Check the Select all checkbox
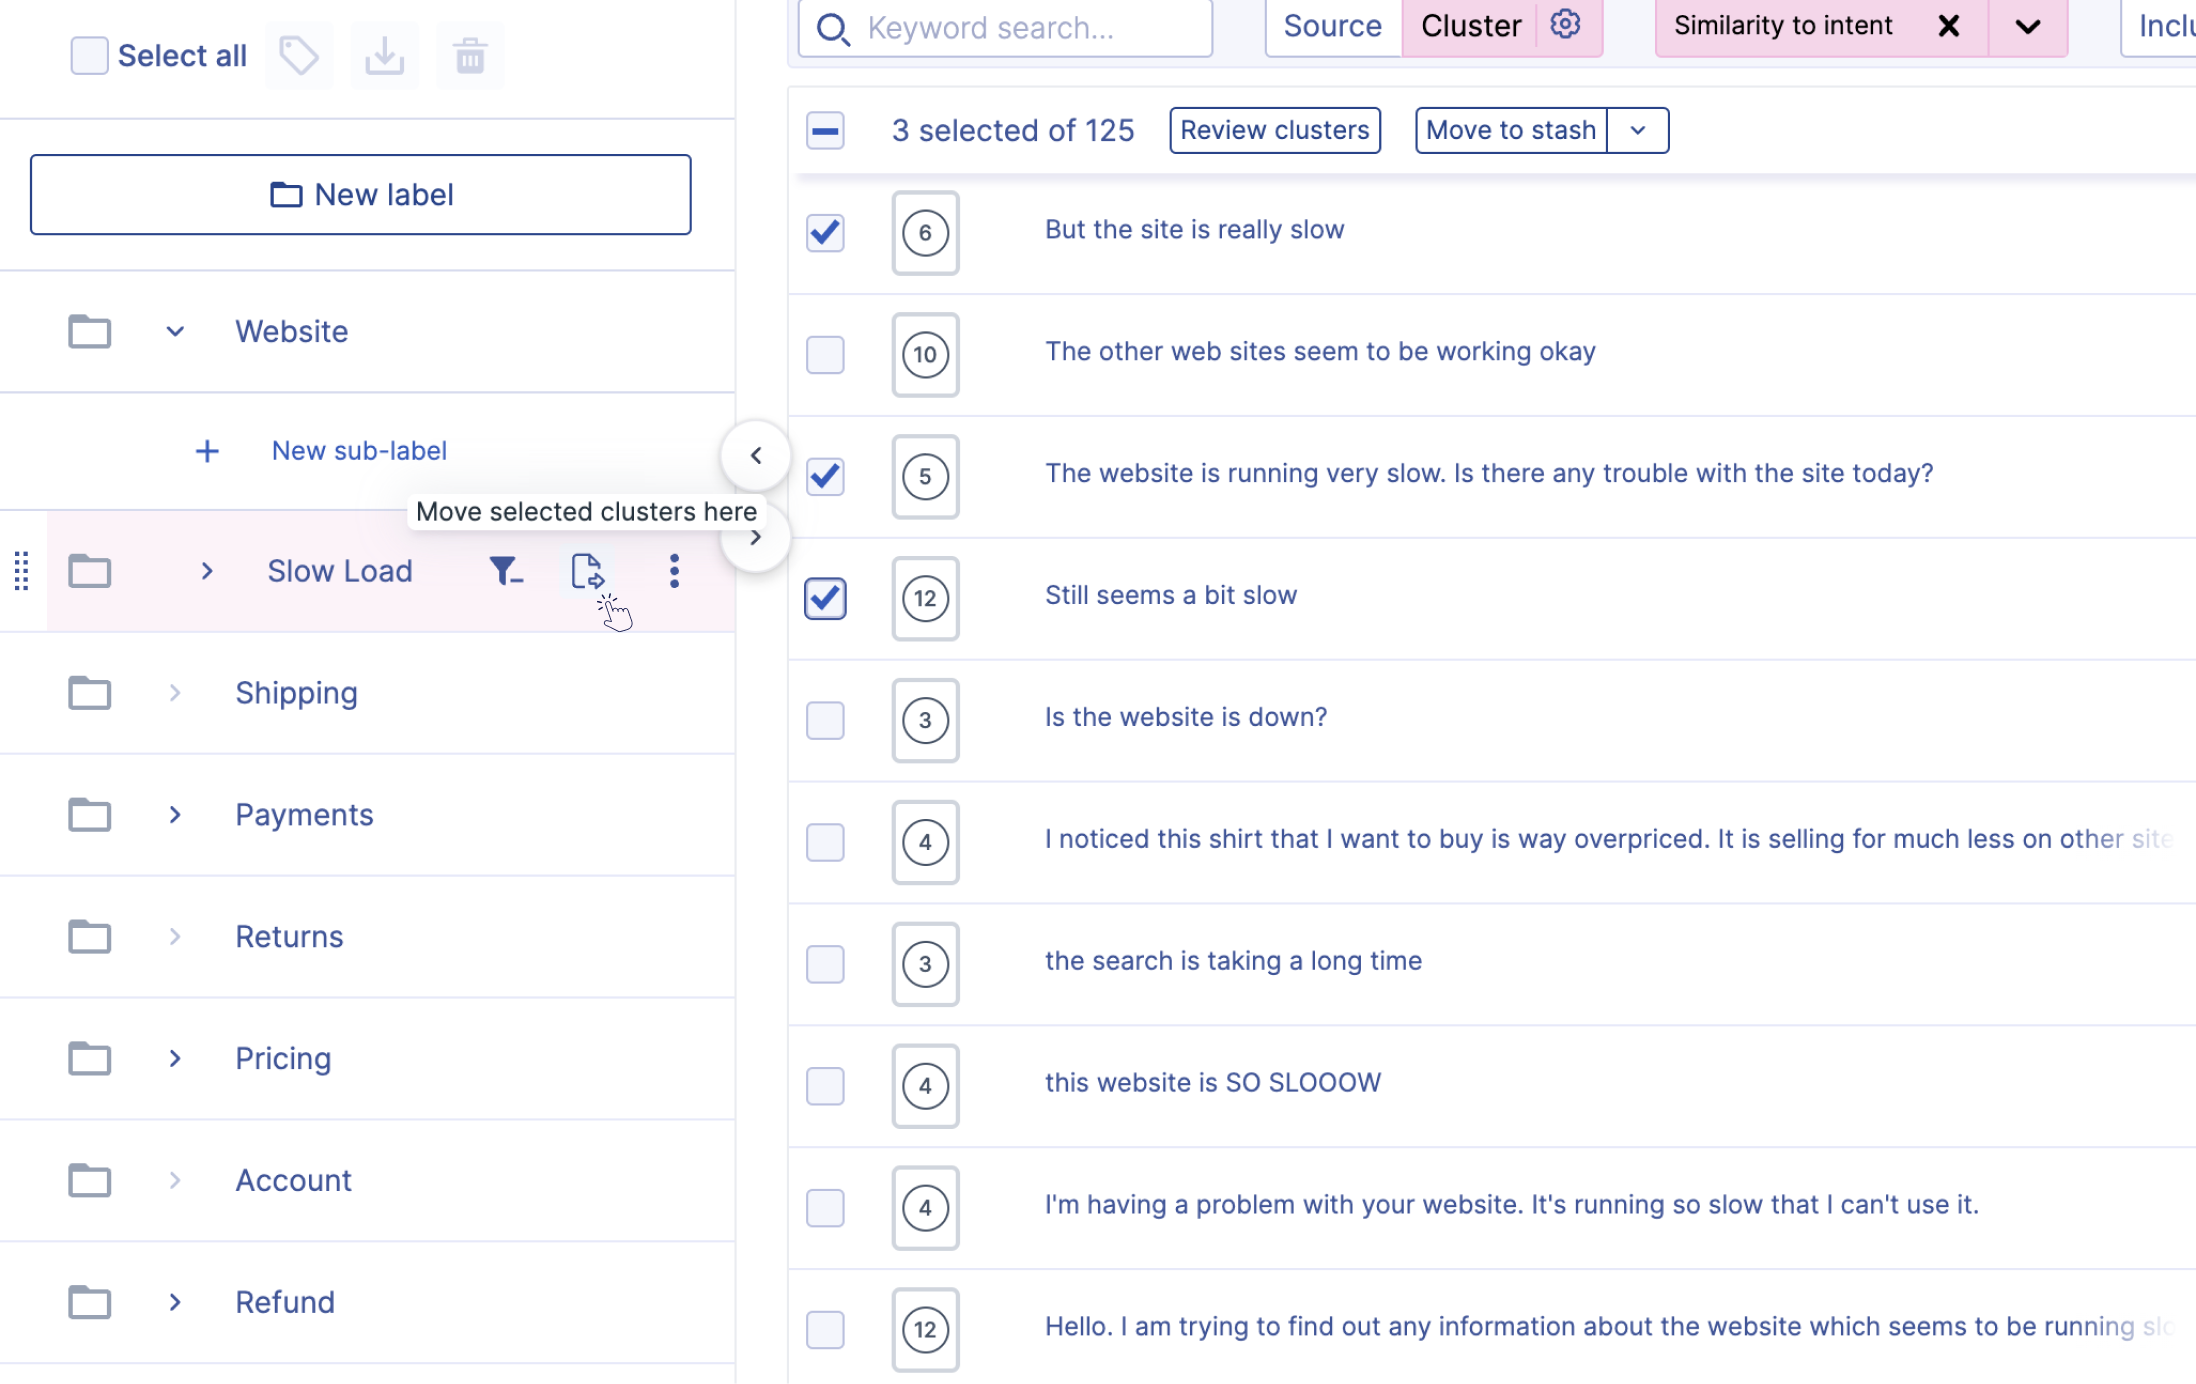The width and height of the screenshot is (2196, 1384). 89,56
